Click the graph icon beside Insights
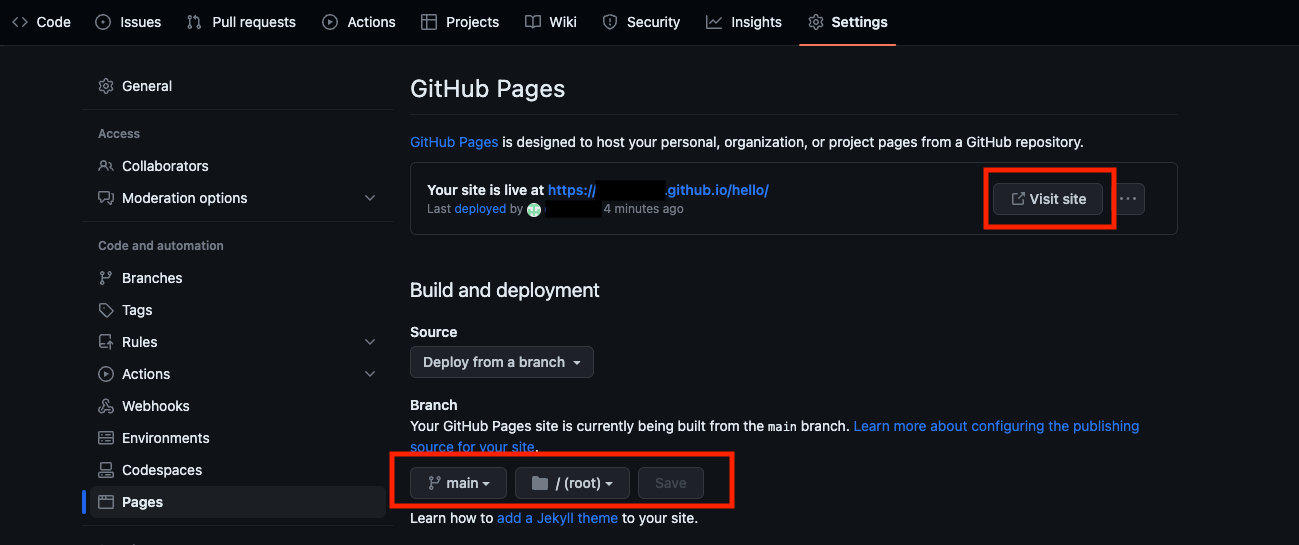Image resolution: width=1299 pixels, height=545 pixels. (x=713, y=22)
